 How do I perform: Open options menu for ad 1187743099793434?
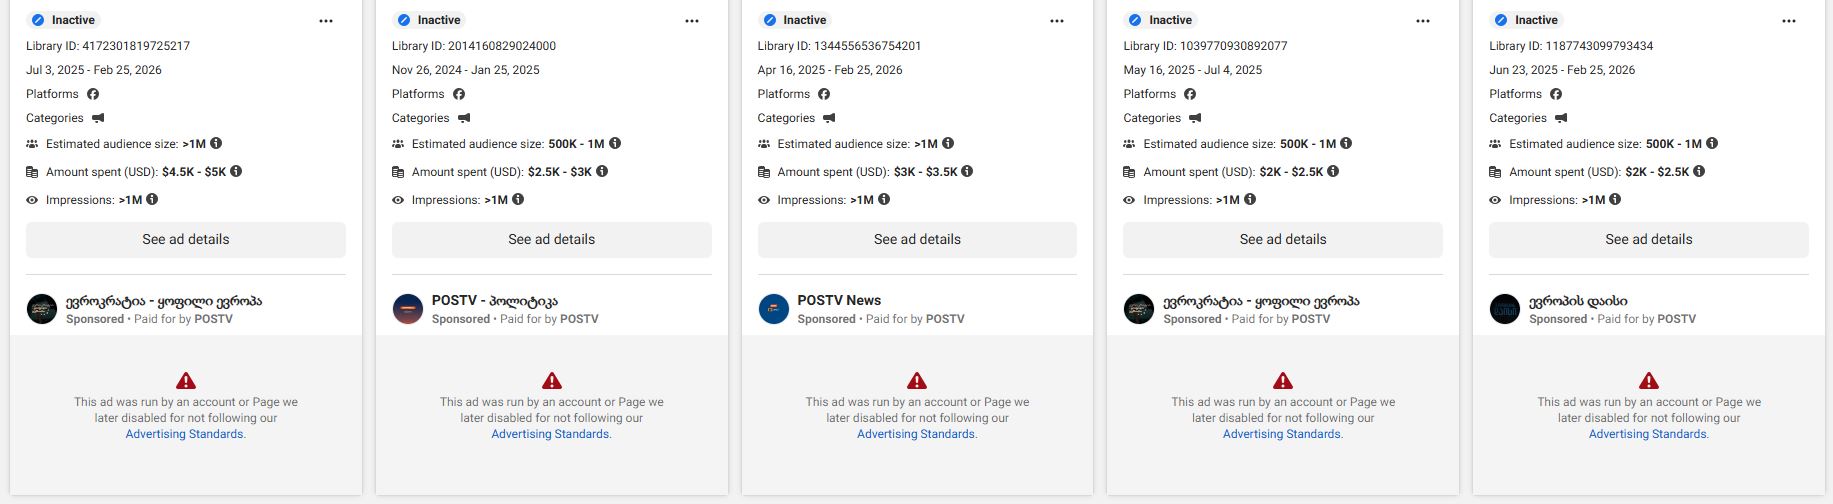[1789, 21]
